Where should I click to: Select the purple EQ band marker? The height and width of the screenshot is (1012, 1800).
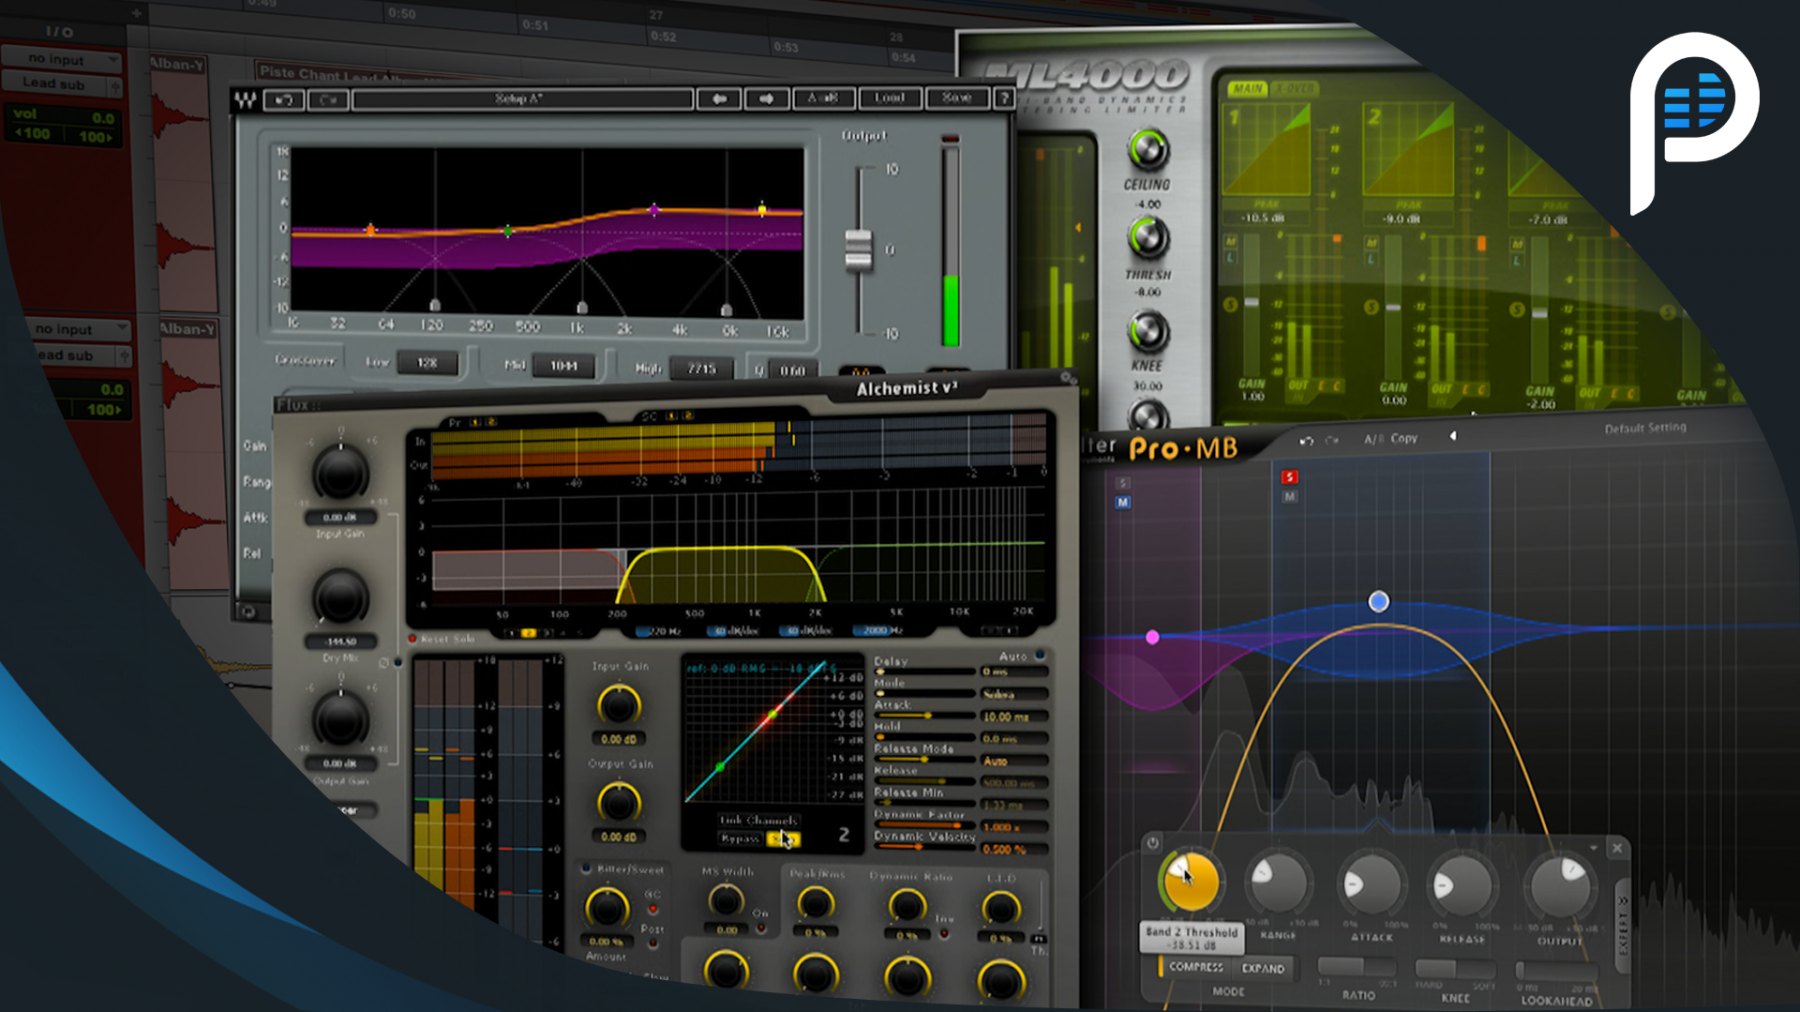click(x=654, y=210)
